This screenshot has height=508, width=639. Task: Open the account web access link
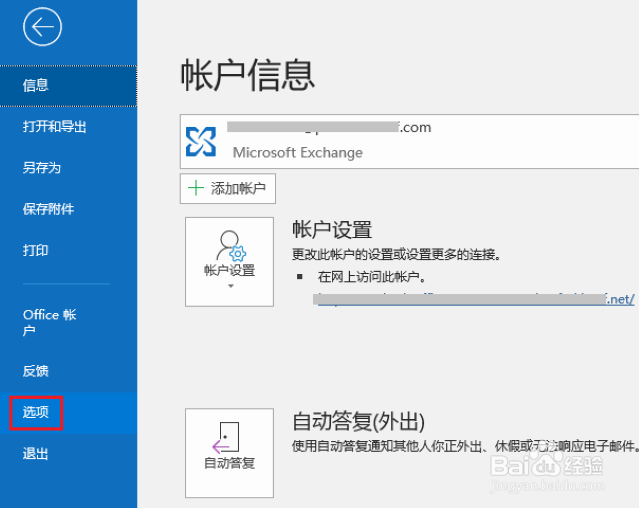click(476, 299)
